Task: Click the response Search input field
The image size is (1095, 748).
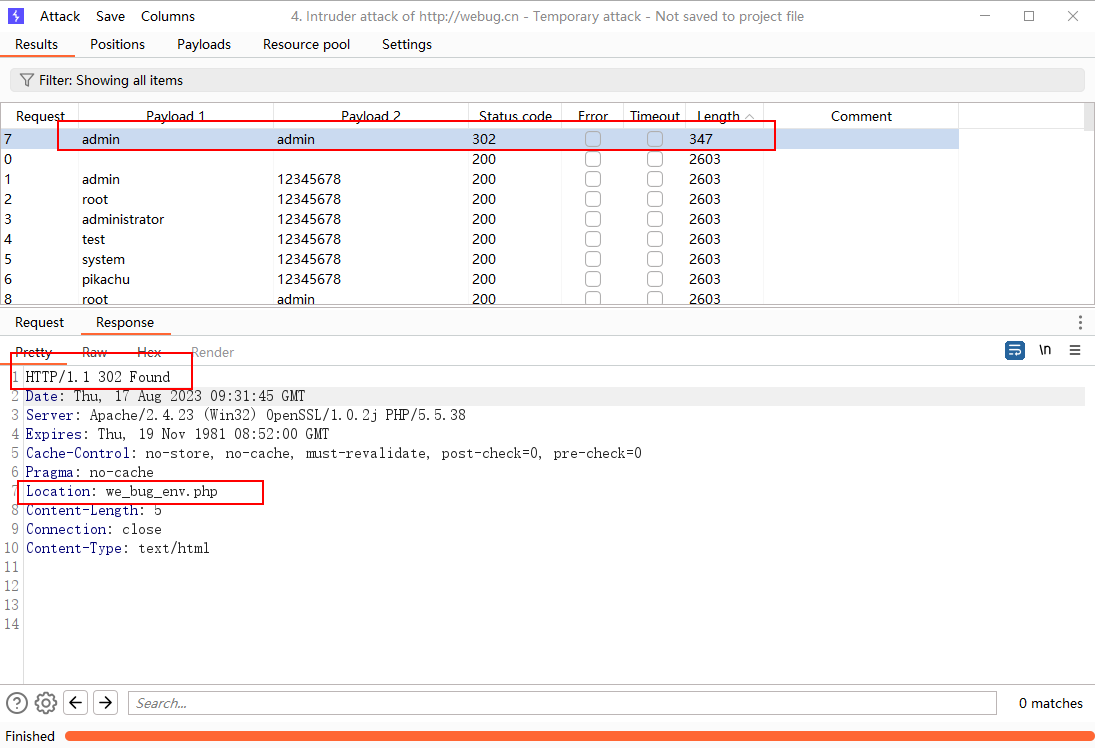Action: tap(562, 703)
